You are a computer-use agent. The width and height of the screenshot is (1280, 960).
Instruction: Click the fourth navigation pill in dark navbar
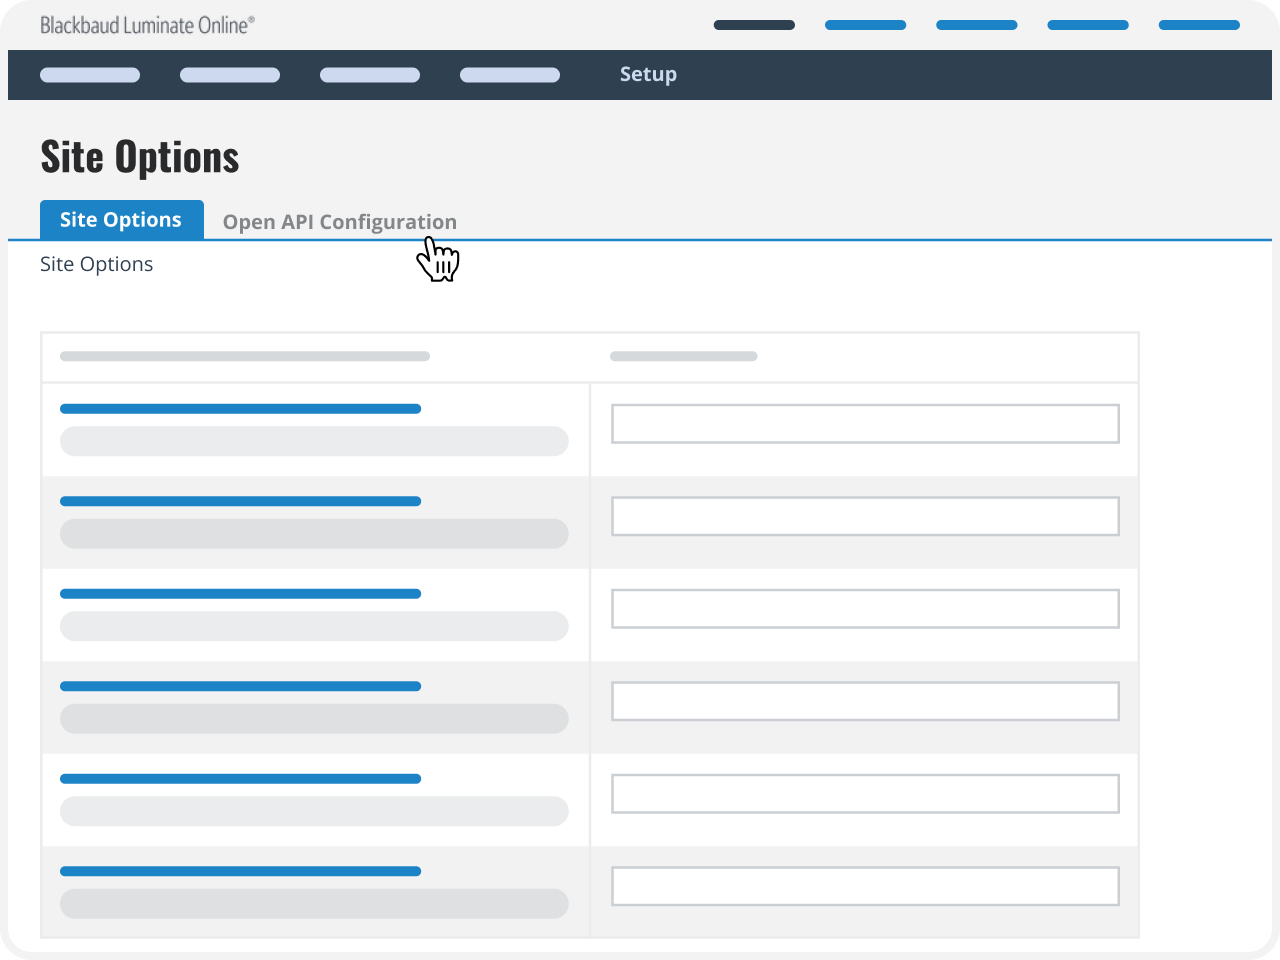[x=509, y=74]
